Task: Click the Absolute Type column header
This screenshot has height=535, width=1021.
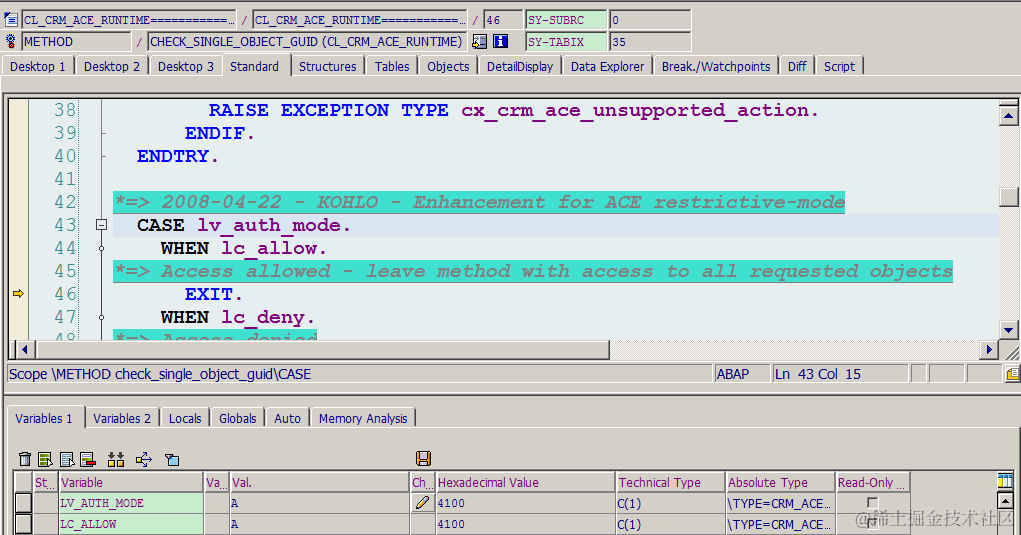Action: coord(781,482)
